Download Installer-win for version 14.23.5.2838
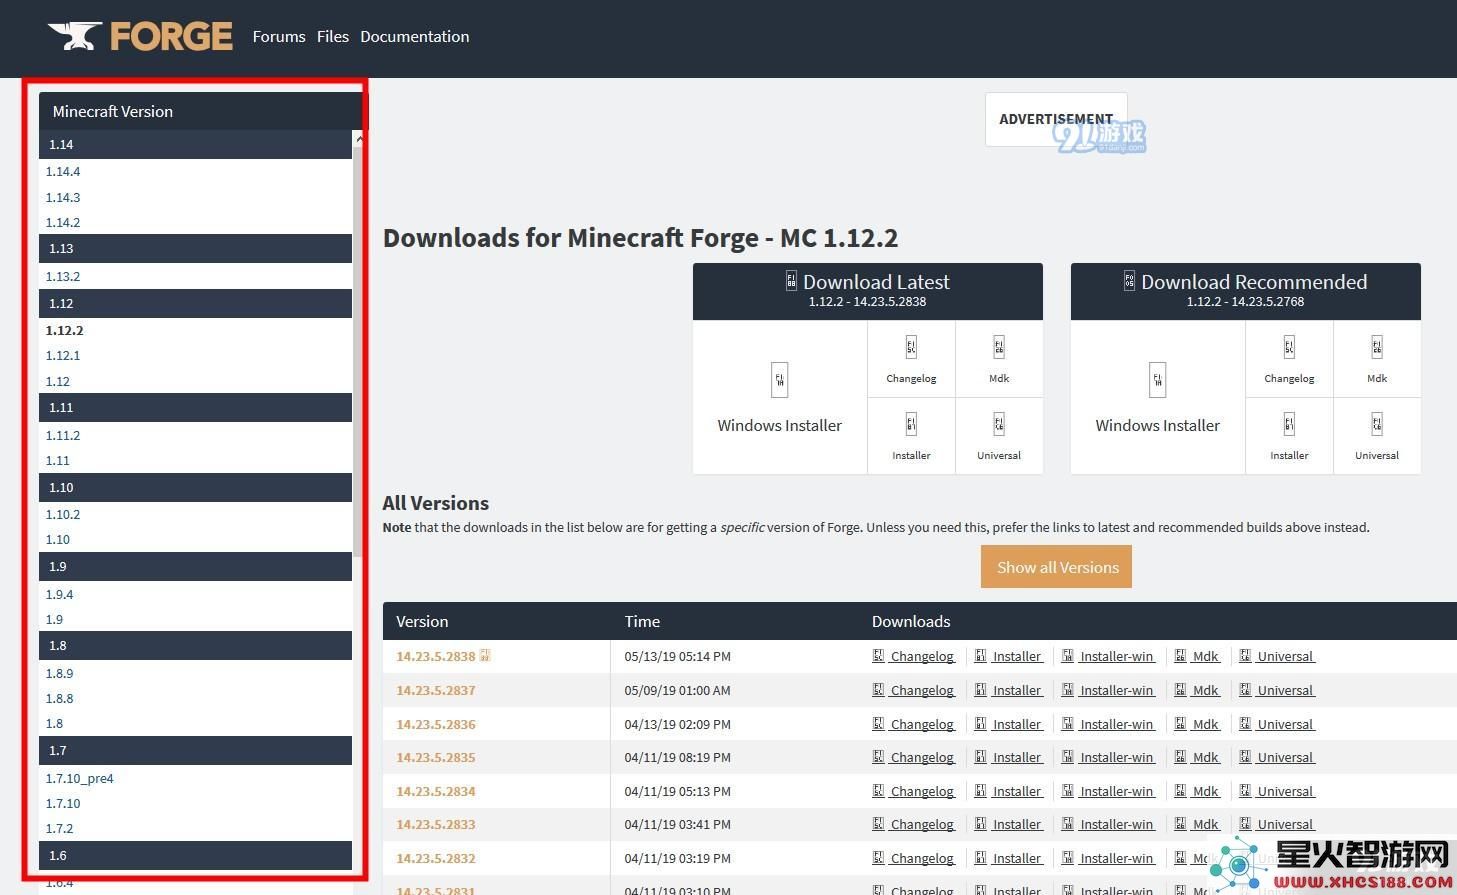The height and width of the screenshot is (895, 1457). pos(1109,656)
